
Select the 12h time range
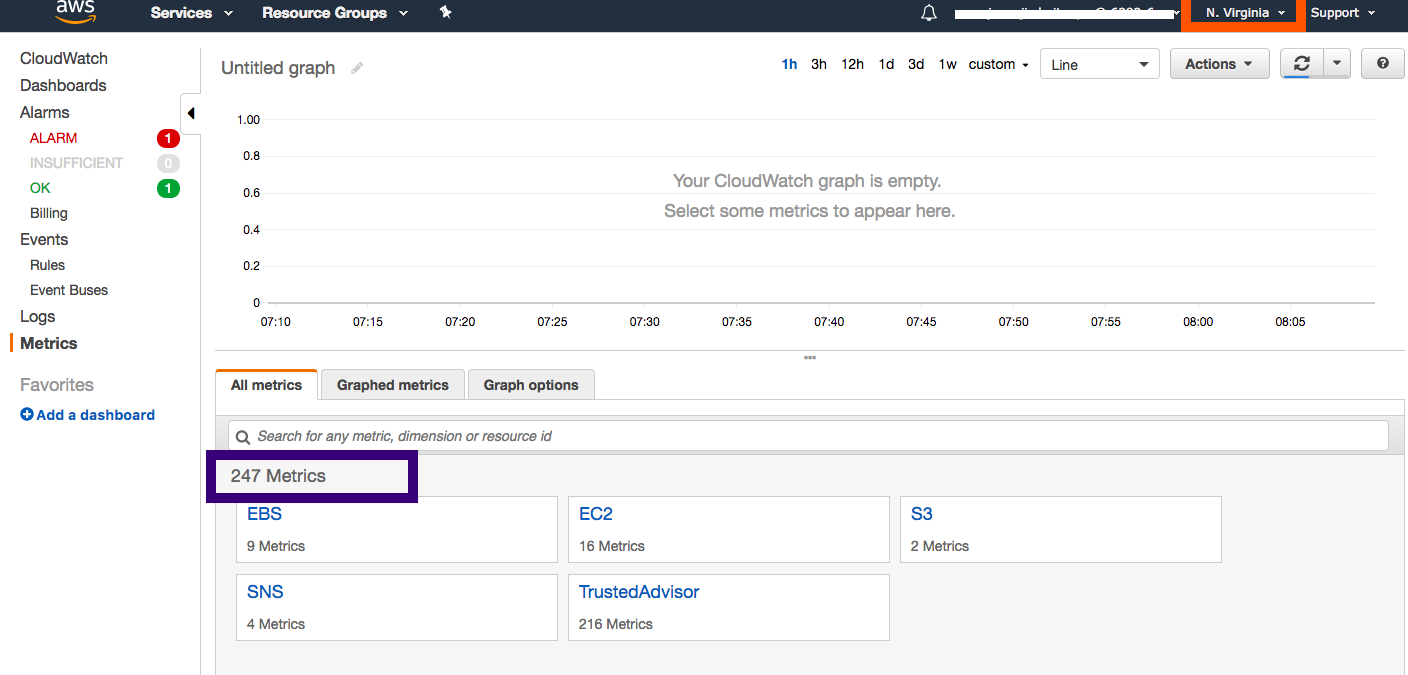click(852, 64)
